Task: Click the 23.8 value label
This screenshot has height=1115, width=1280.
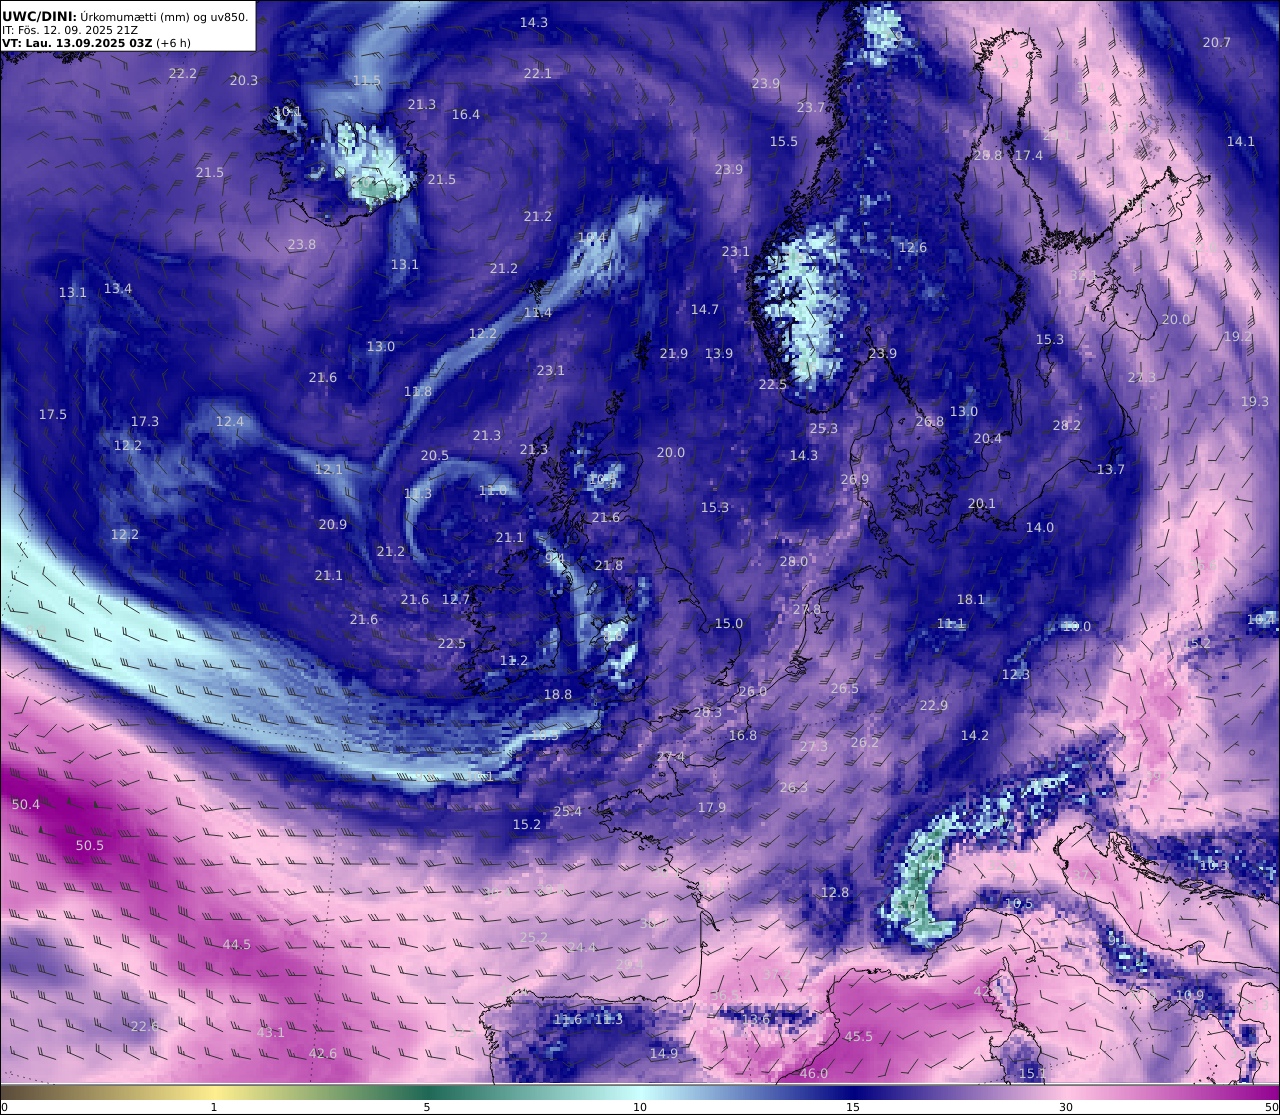Action: click(301, 244)
